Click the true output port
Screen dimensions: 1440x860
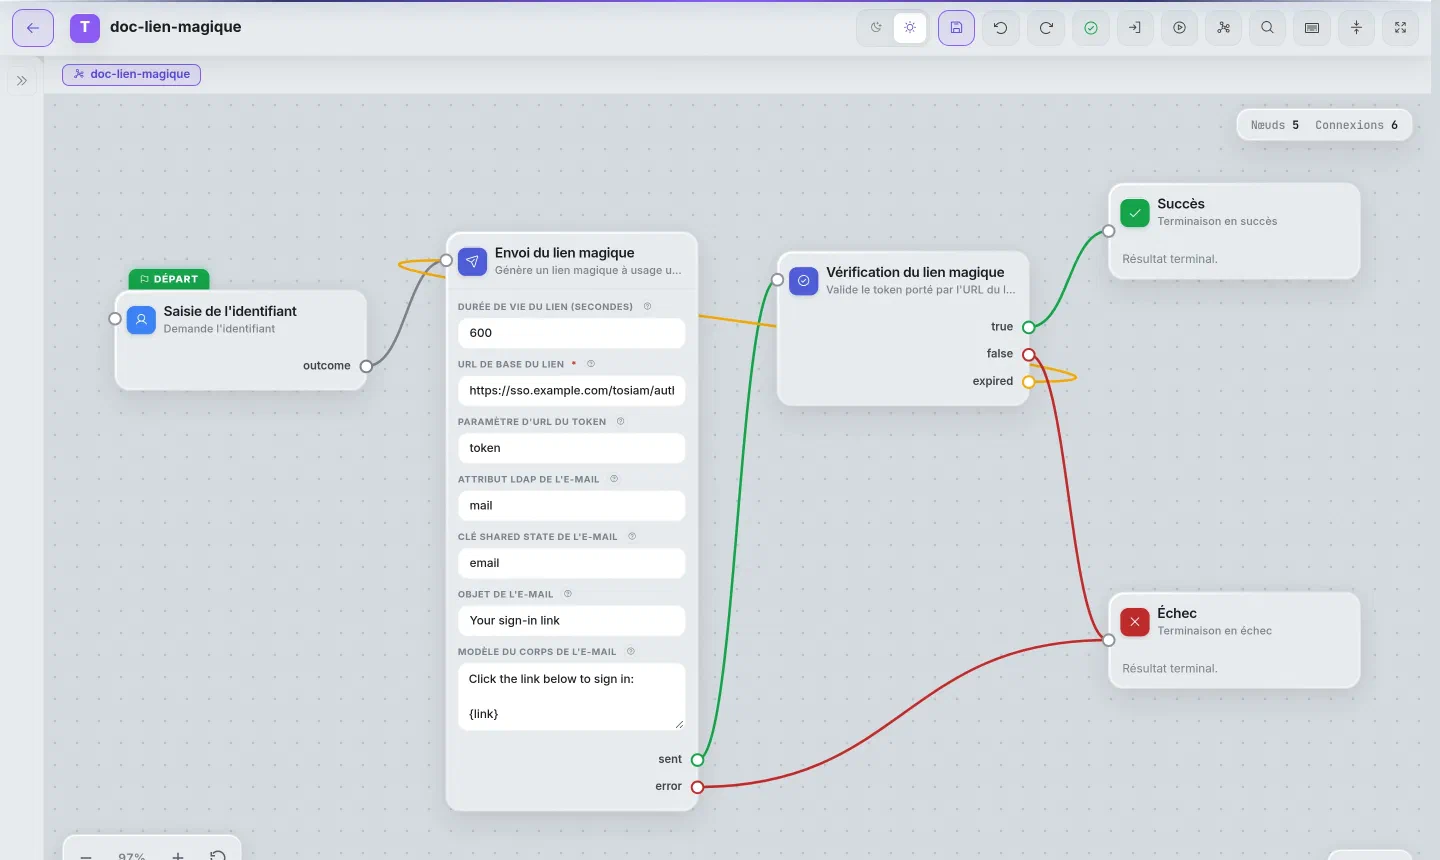pos(1029,327)
